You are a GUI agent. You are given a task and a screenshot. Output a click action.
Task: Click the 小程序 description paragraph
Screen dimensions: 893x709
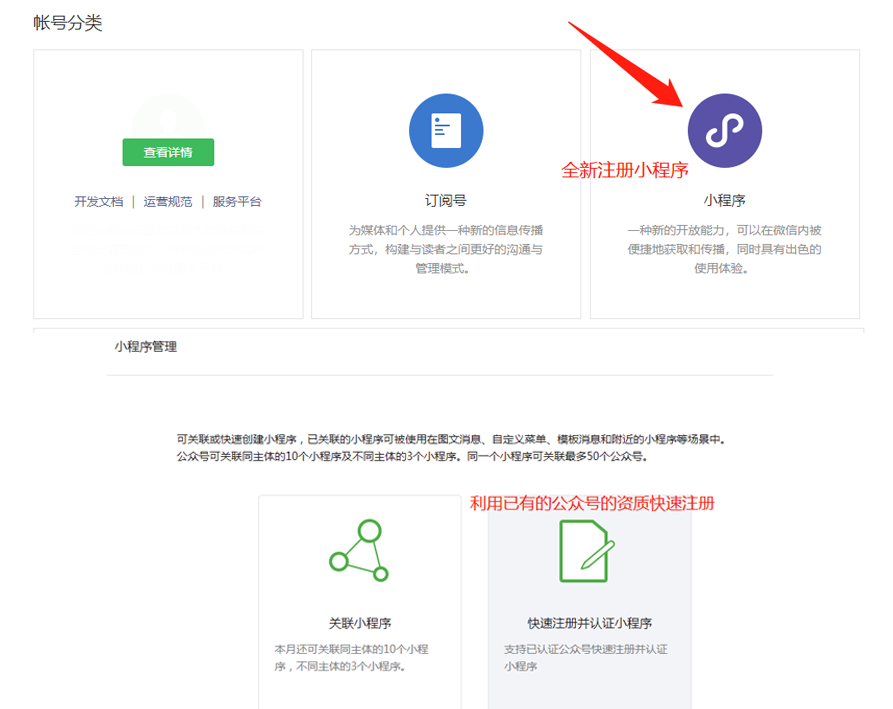724,249
